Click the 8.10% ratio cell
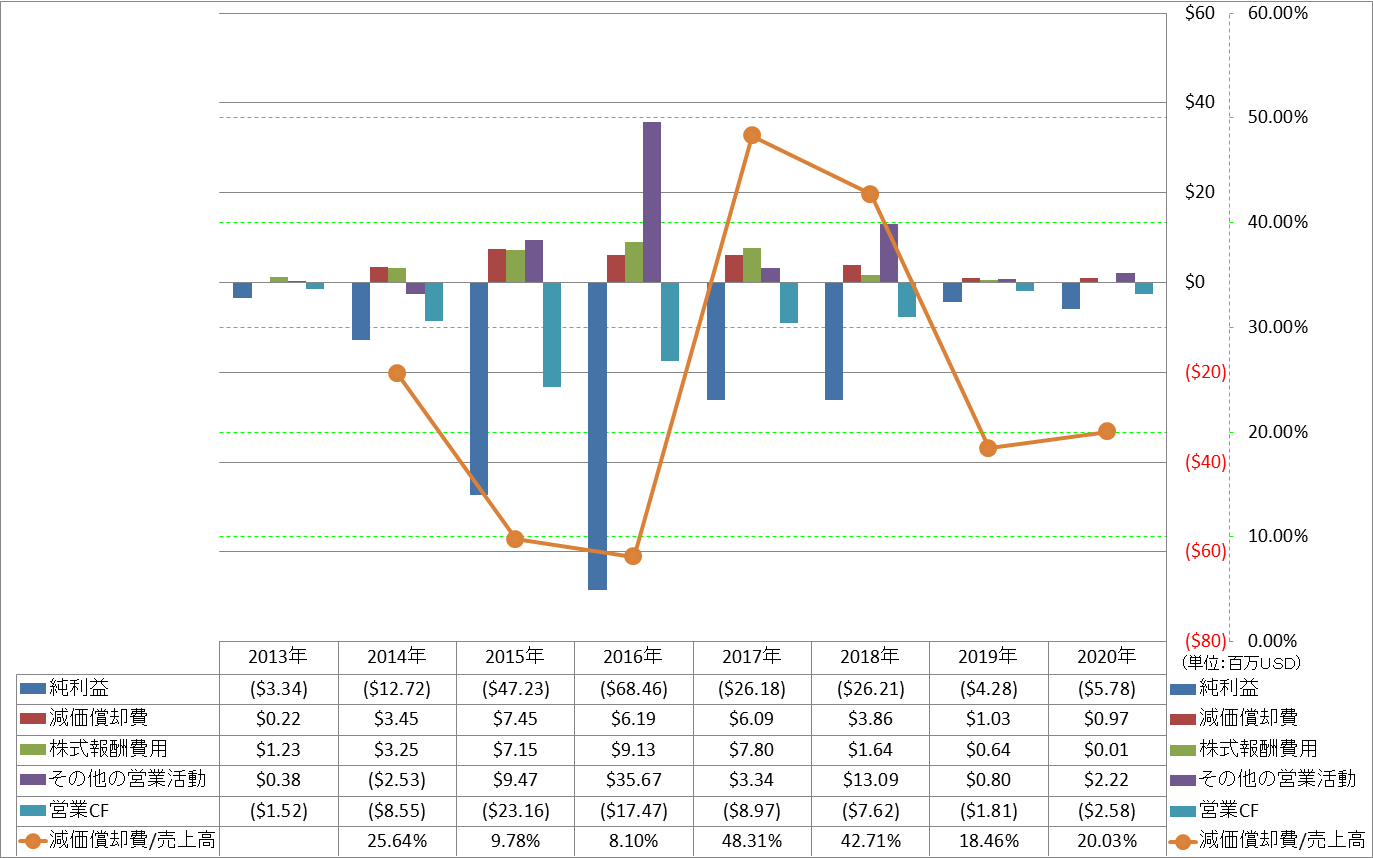 pos(633,841)
